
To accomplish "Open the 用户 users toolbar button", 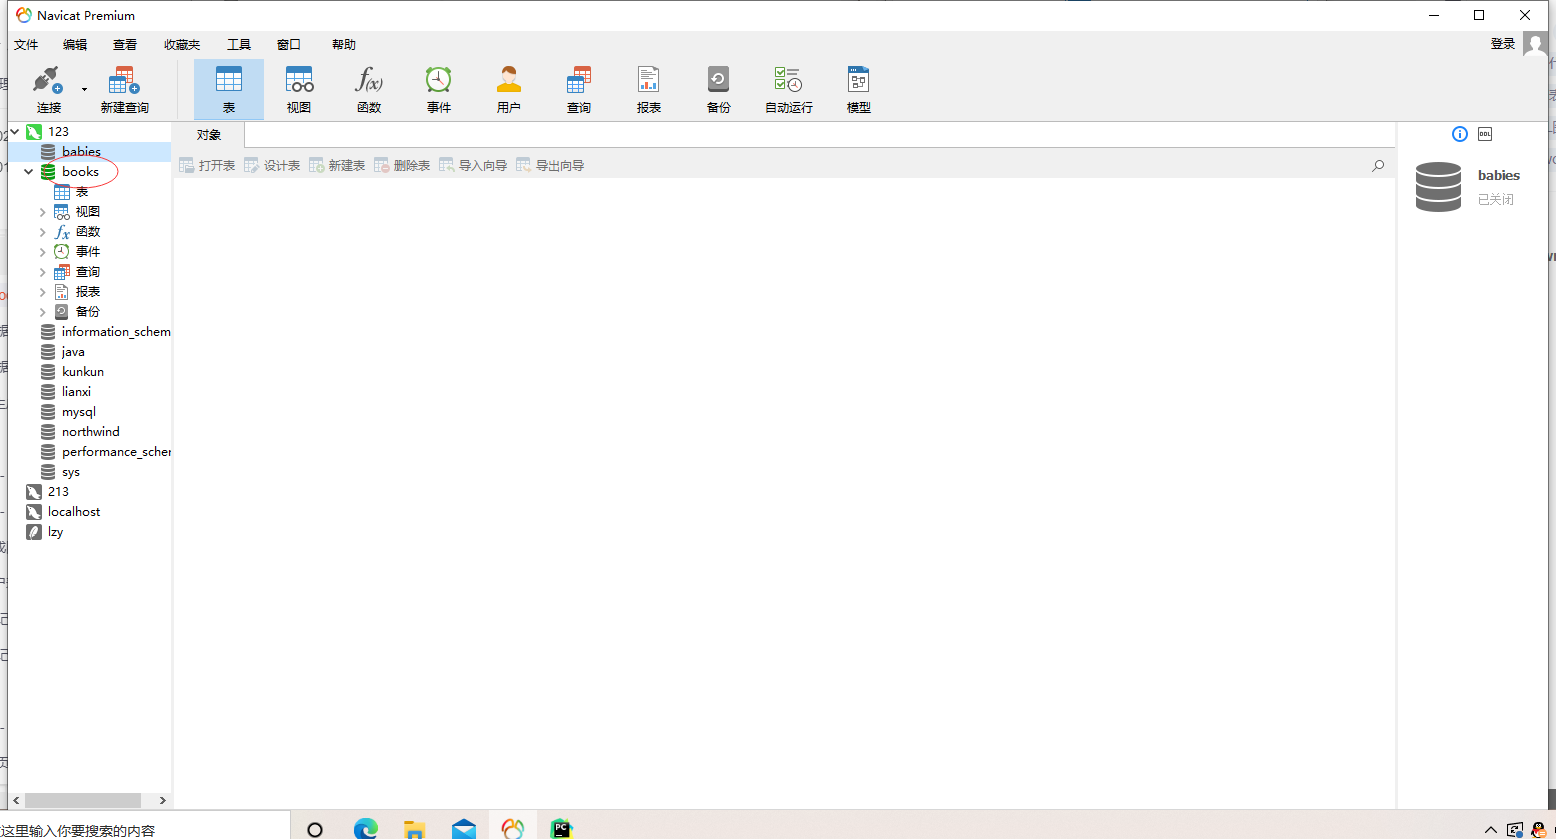I will click(509, 90).
